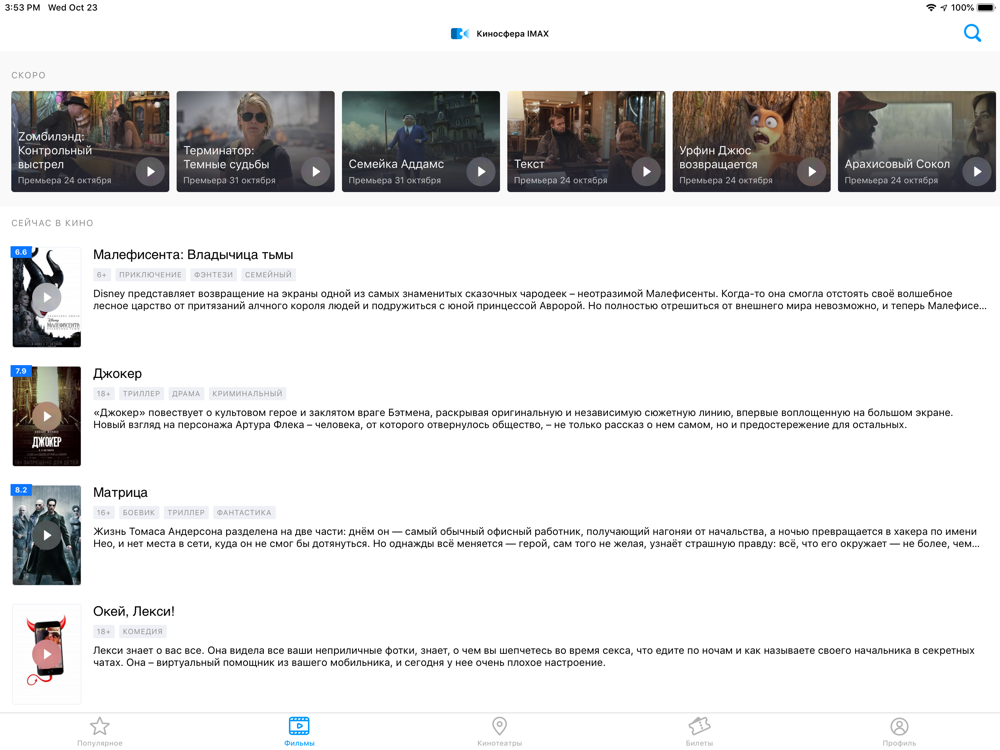Open the Профиль tab
Viewport: 1000px width, 750px height.
click(899, 731)
